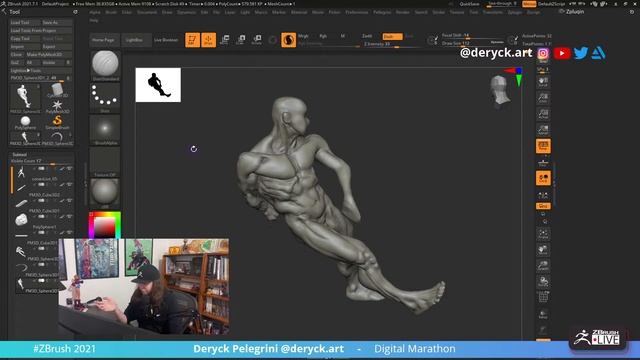The width and height of the screenshot is (640, 360).
Task: Expand the Zplugin palette header
Action: coord(575,12)
